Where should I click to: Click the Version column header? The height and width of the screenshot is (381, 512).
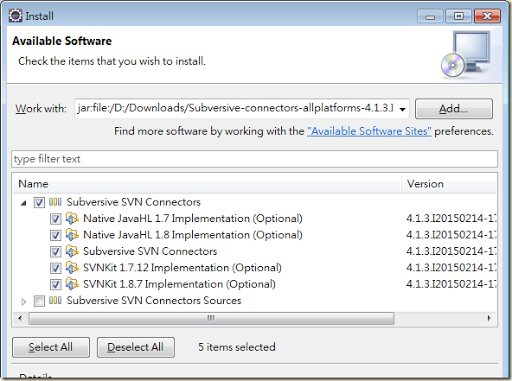449,184
